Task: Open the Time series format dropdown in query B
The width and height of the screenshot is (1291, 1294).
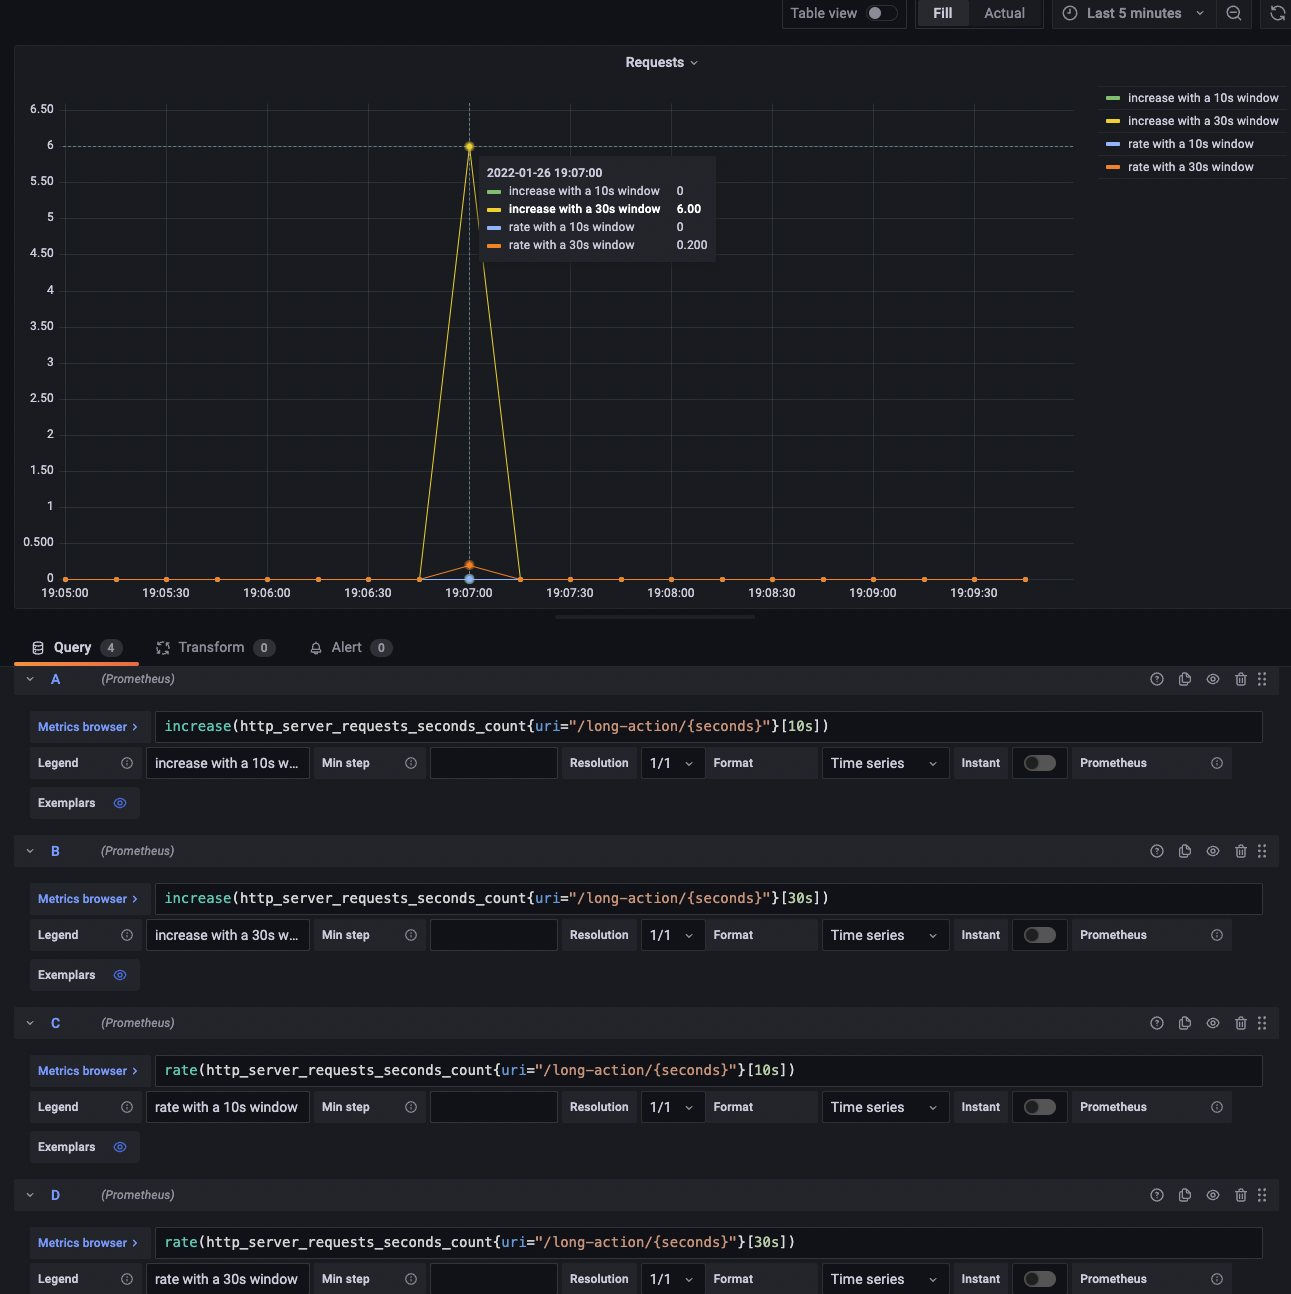Action: [884, 934]
